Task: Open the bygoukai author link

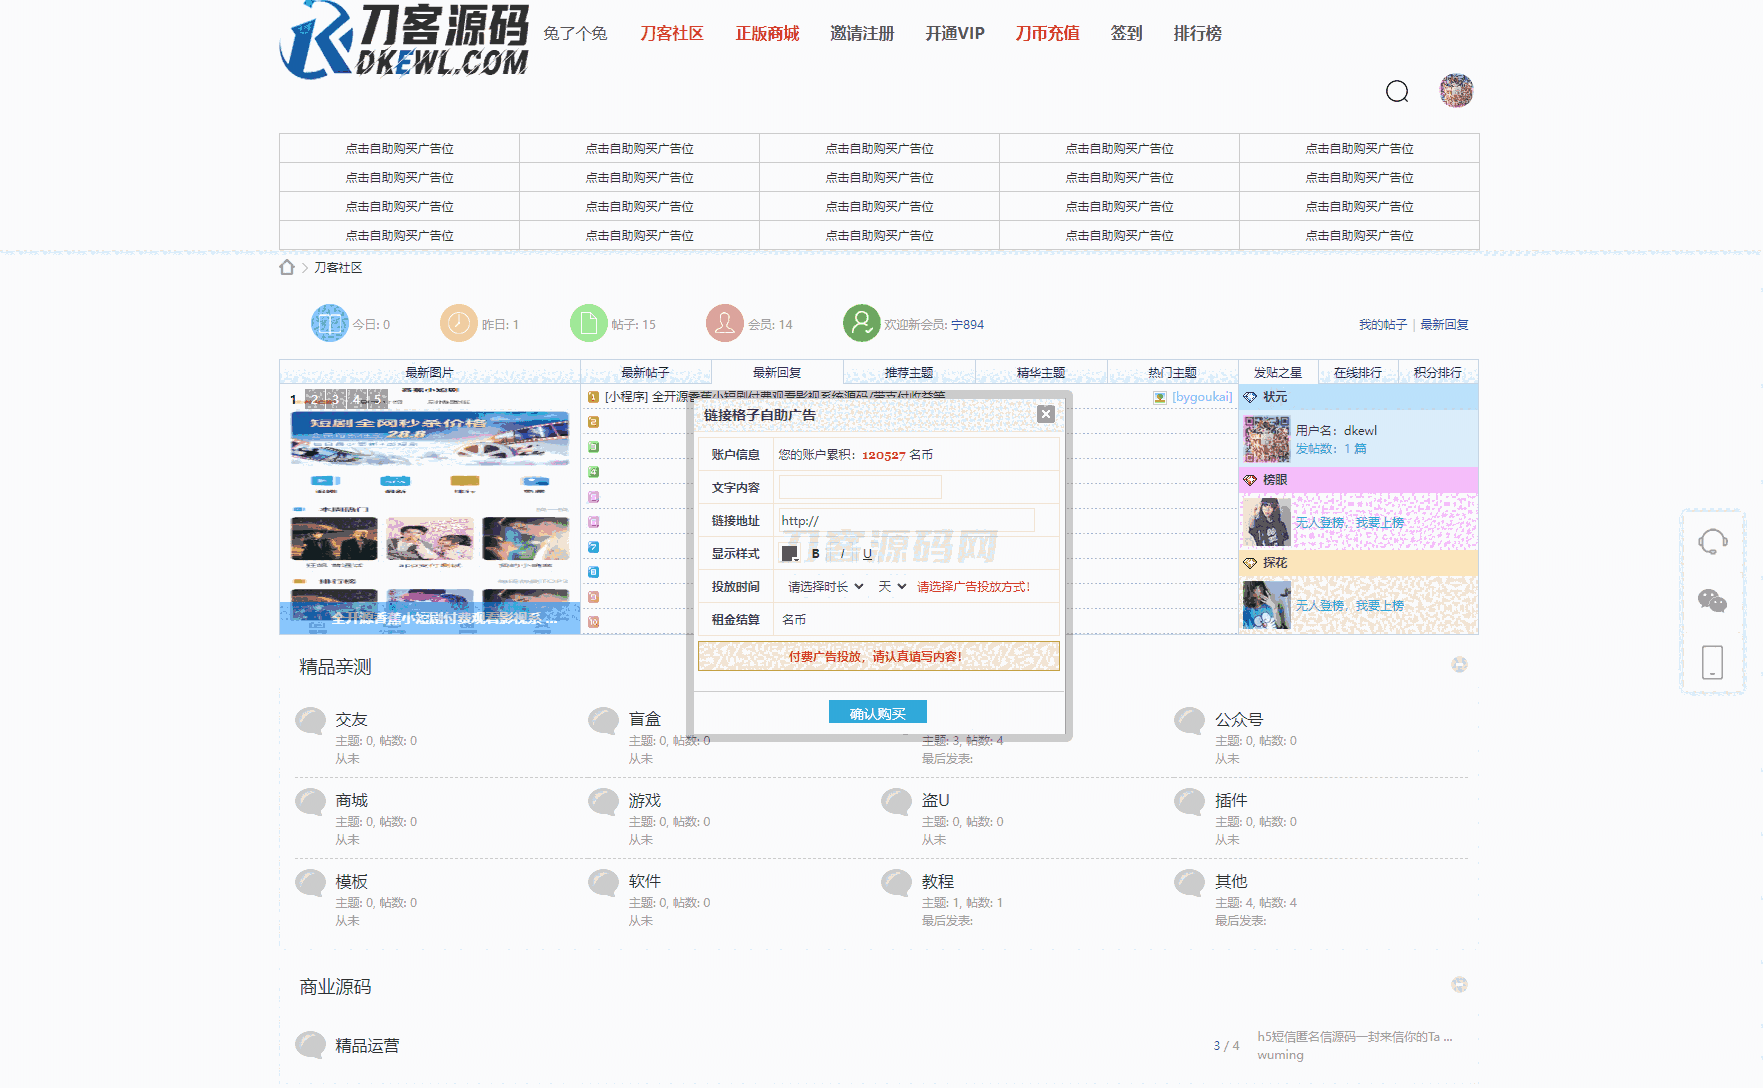Action: pos(1202,396)
